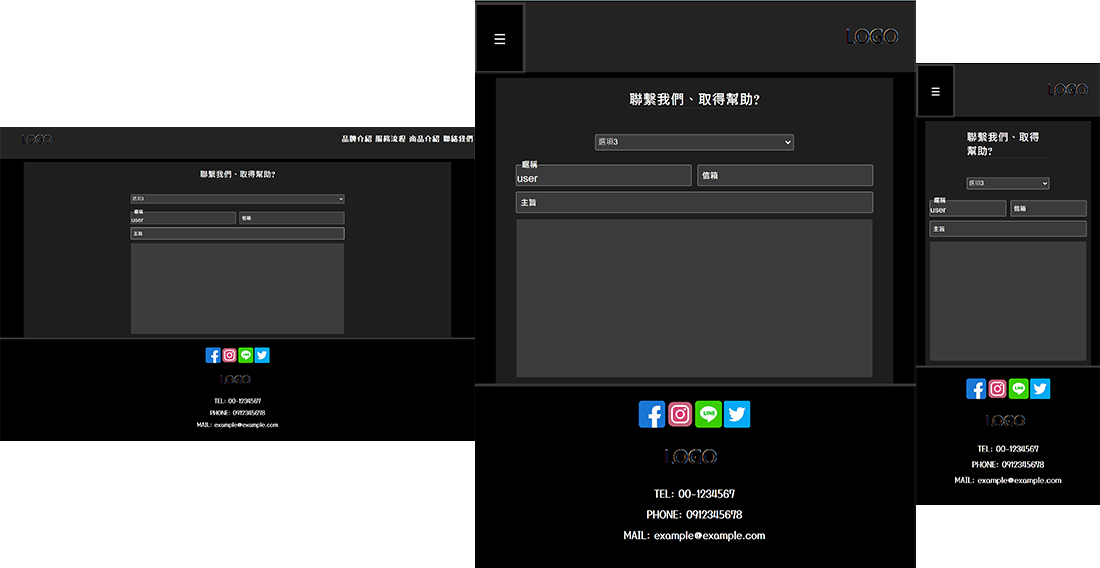Click the 主旨 subject field in the middle tablet view
1100x568 pixels.
[694, 202]
